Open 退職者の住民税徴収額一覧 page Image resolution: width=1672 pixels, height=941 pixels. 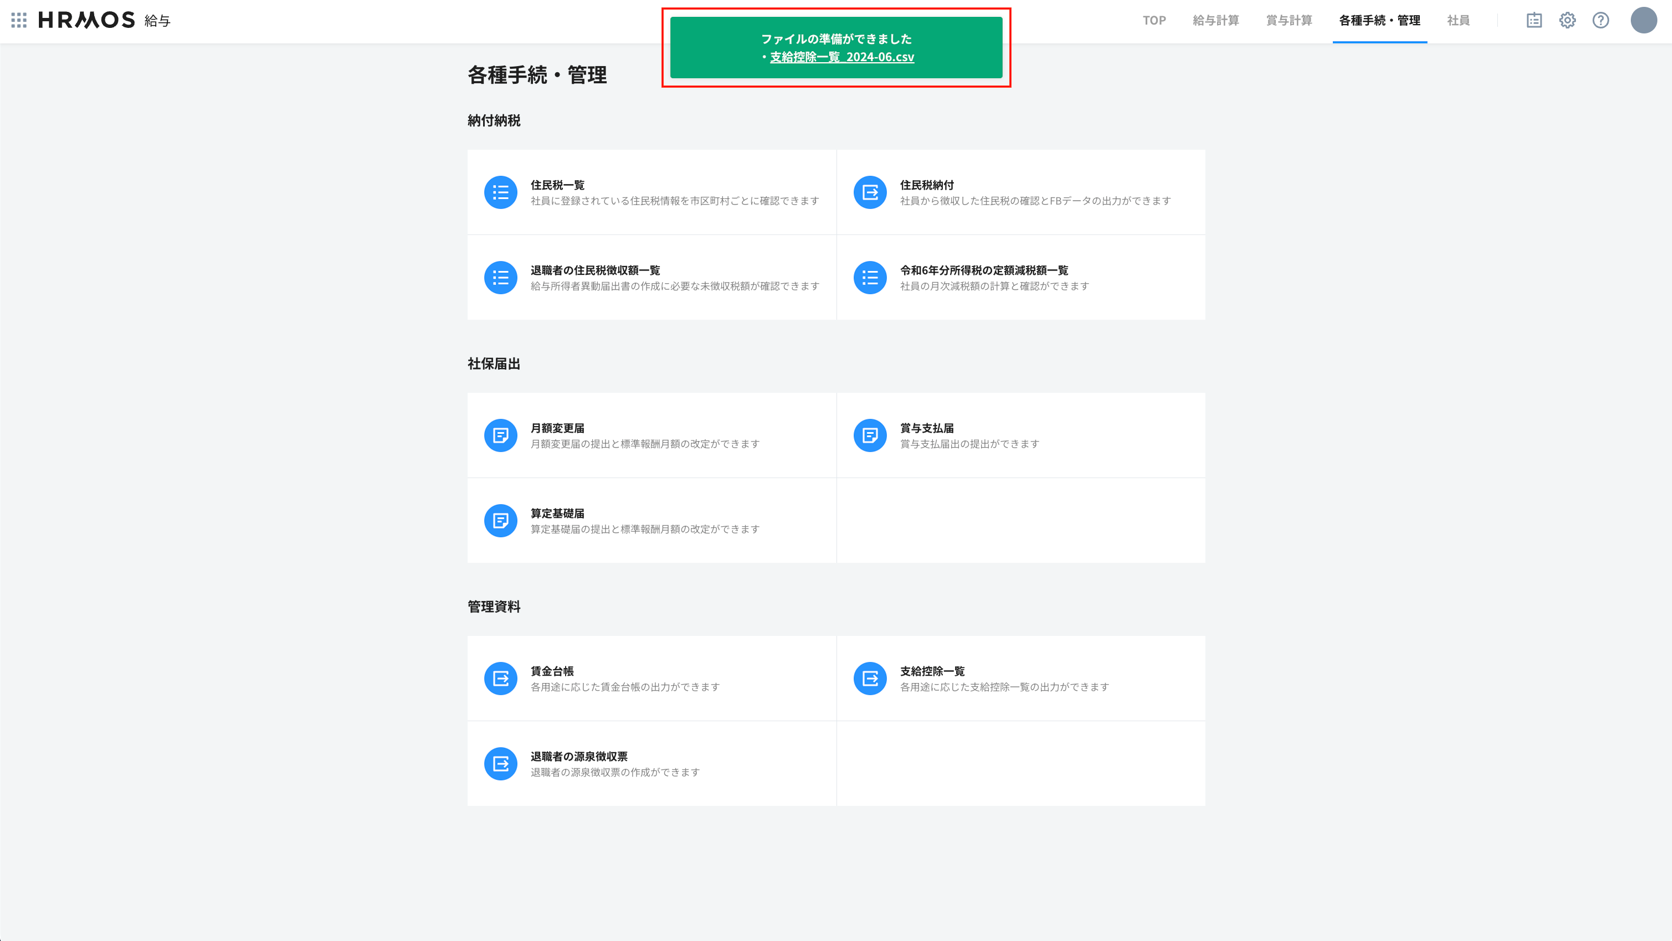[595, 270]
